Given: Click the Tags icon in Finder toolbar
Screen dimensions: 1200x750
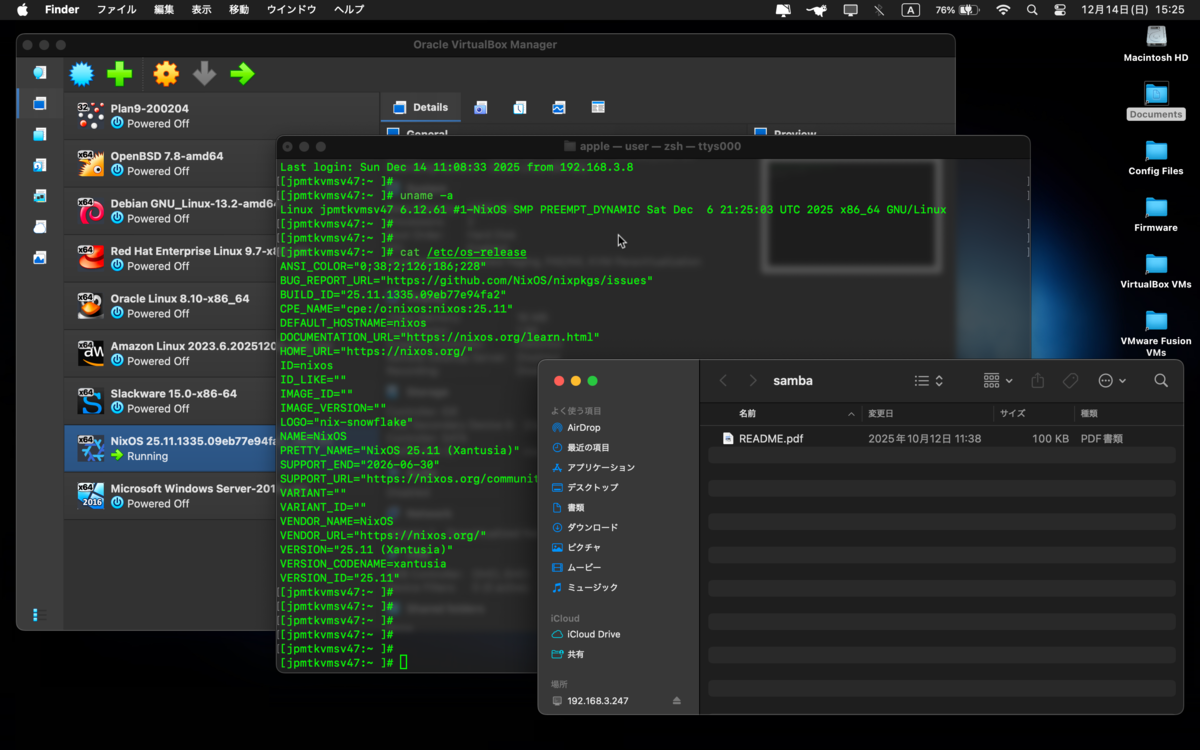Looking at the screenshot, I should point(1070,381).
